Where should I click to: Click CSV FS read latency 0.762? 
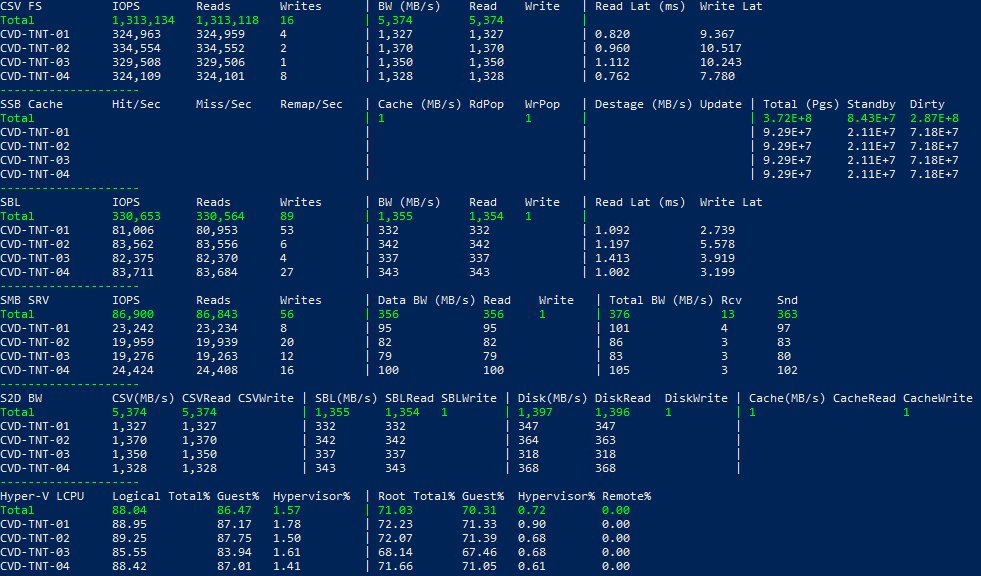coord(612,76)
